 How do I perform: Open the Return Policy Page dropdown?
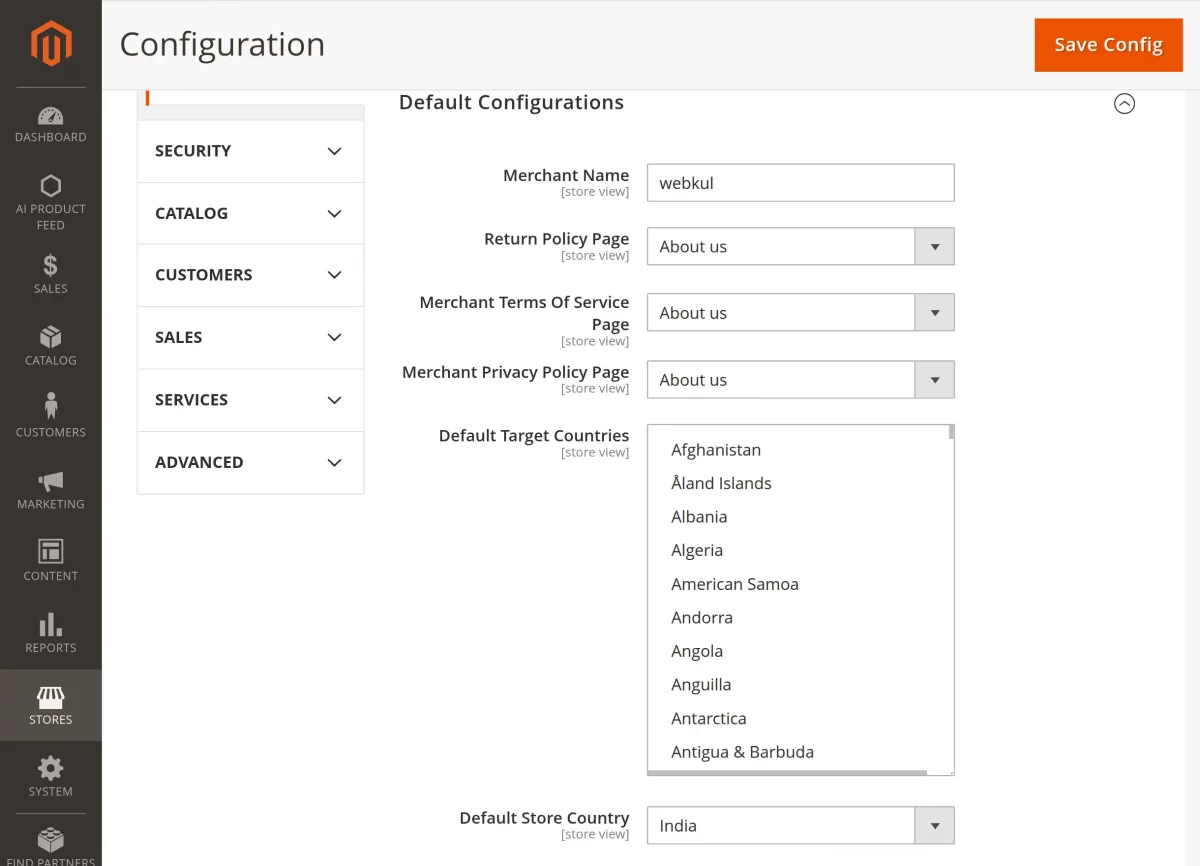pos(934,246)
